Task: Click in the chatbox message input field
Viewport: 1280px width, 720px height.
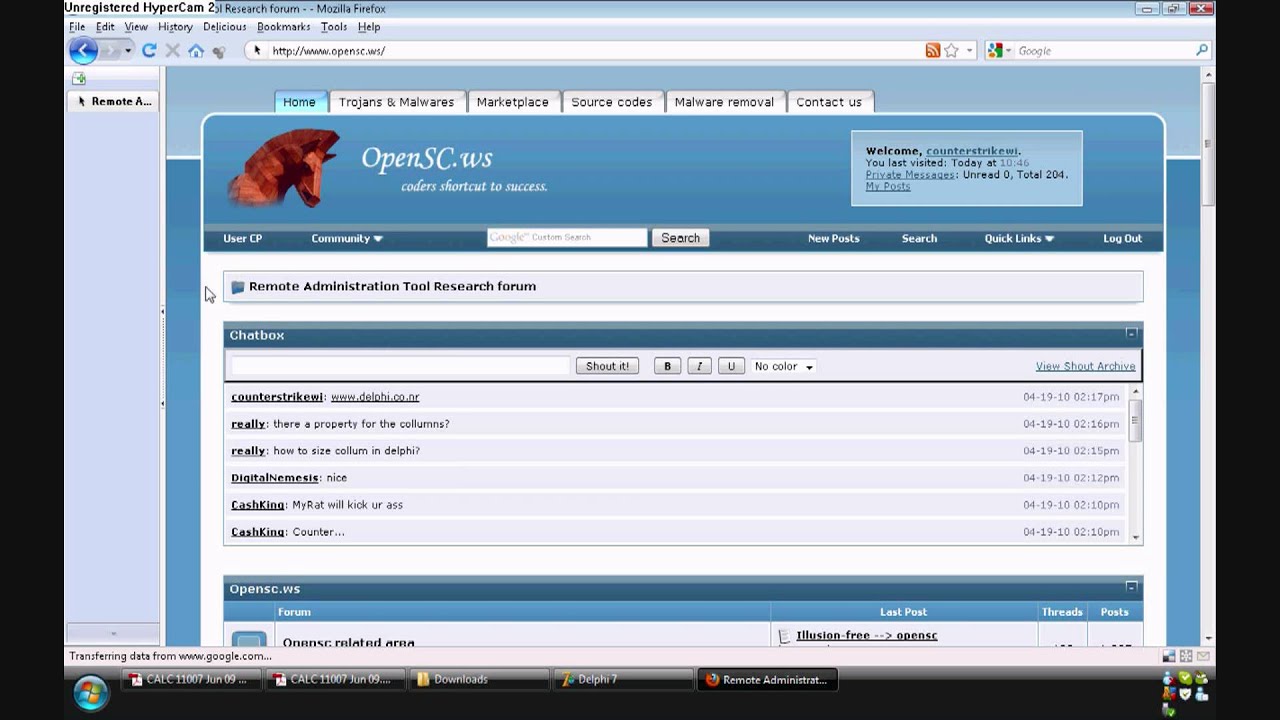Action: tap(400, 366)
